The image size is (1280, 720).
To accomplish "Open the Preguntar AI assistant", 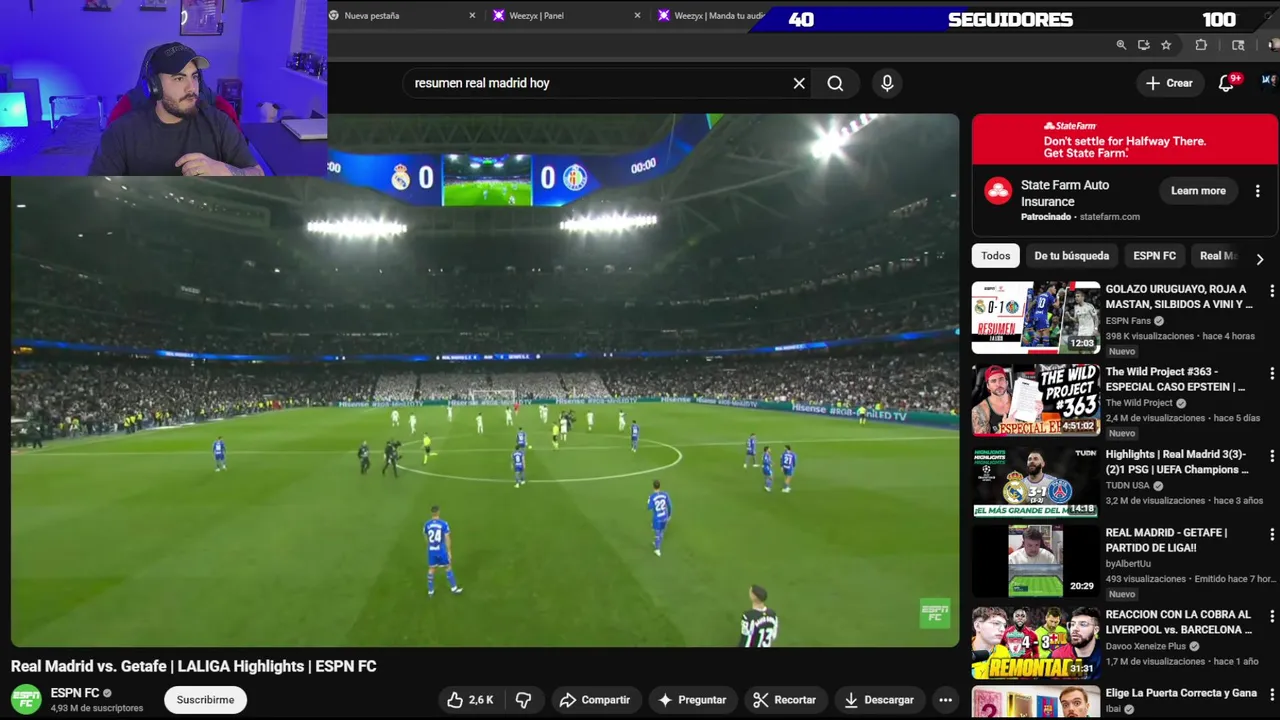I will click(692, 700).
